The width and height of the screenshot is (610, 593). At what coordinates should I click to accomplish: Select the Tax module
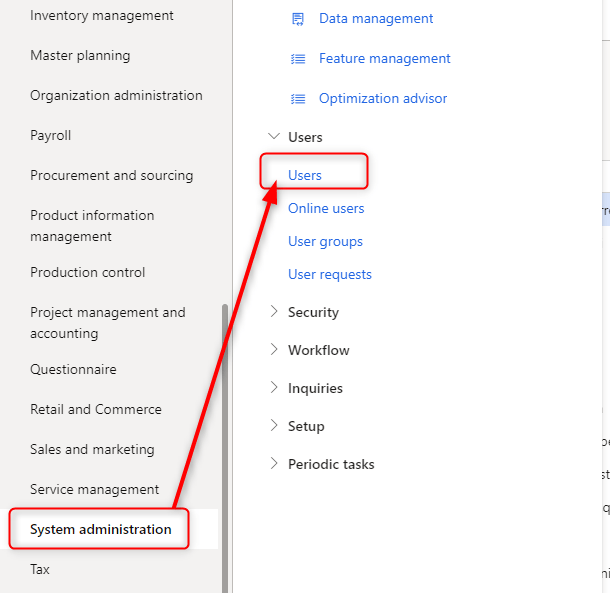[x=40, y=569]
